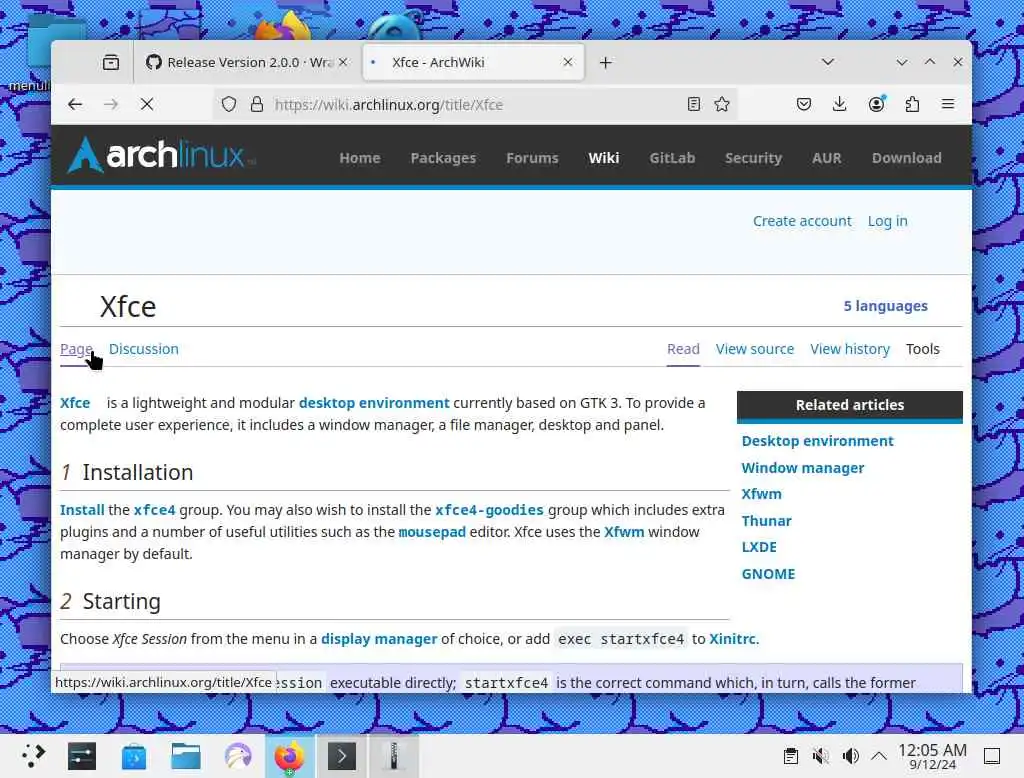Viewport: 1024px width, 778px height.
Task: Open the Downloads panel
Action: tap(840, 104)
